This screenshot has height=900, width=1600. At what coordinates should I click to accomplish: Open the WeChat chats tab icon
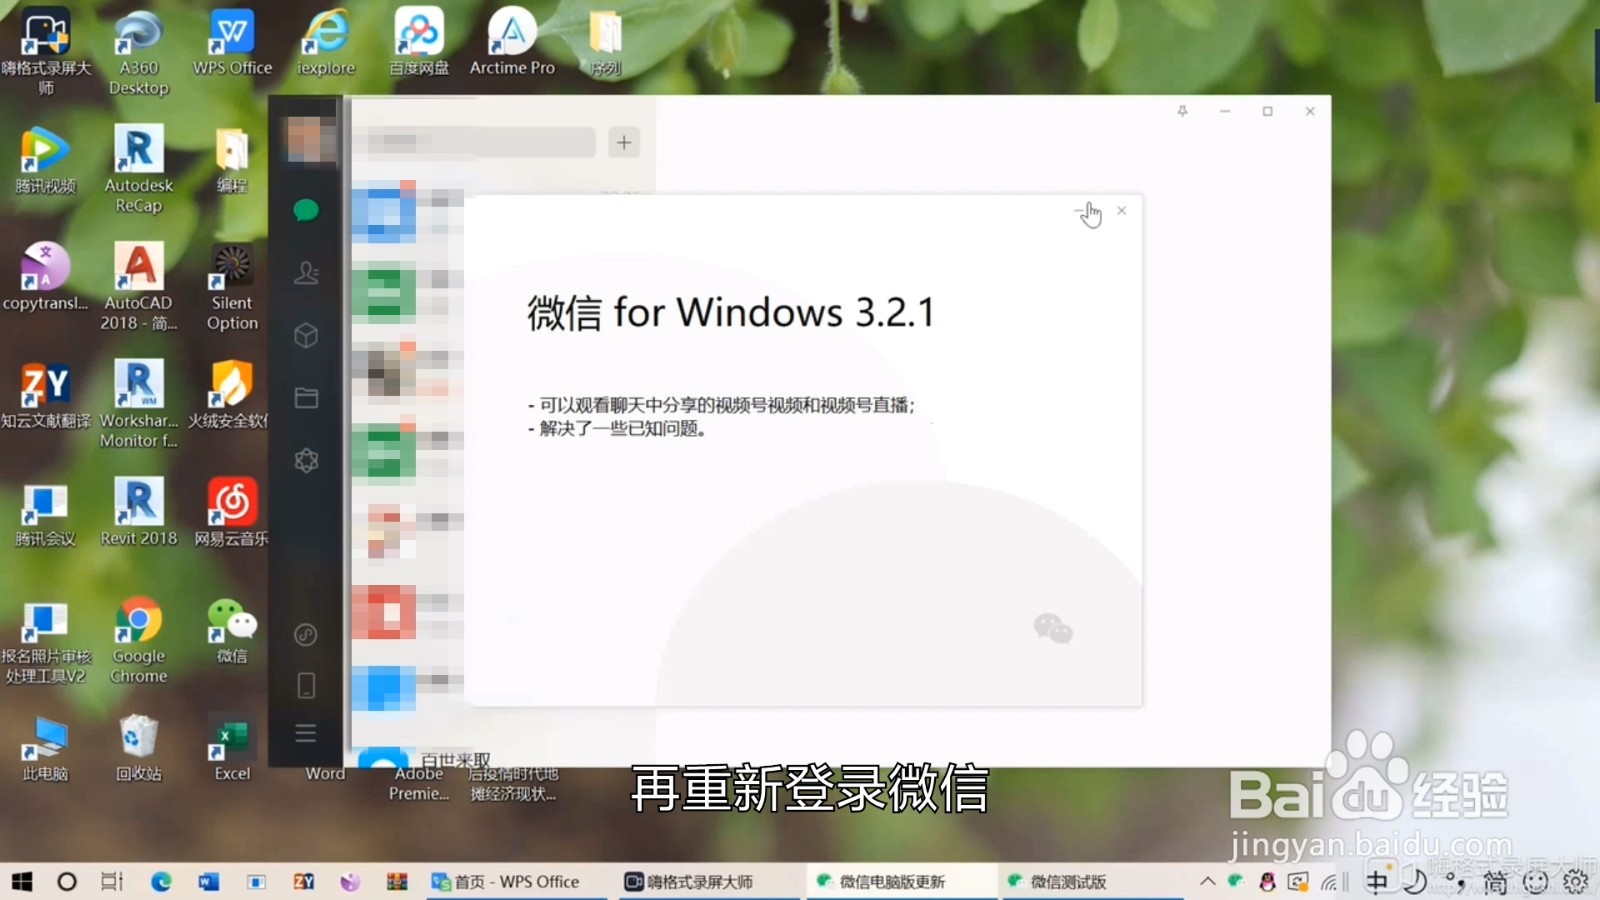pyautogui.click(x=306, y=210)
